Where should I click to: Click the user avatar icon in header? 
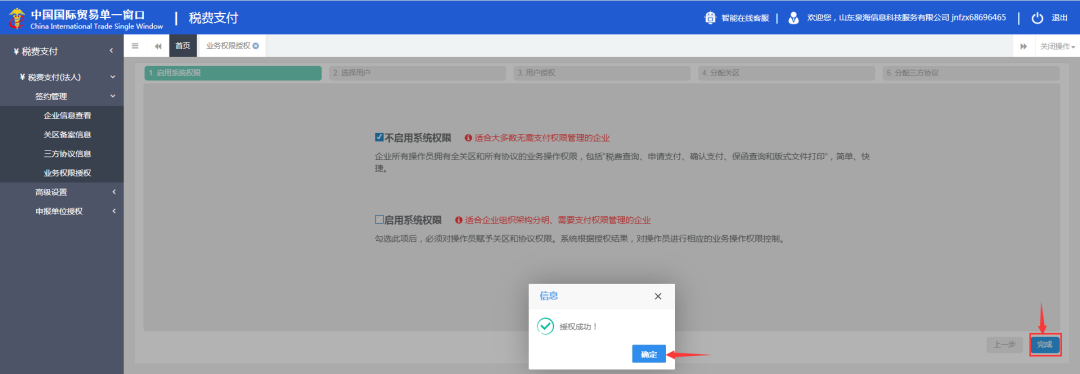tap(794, 18)
